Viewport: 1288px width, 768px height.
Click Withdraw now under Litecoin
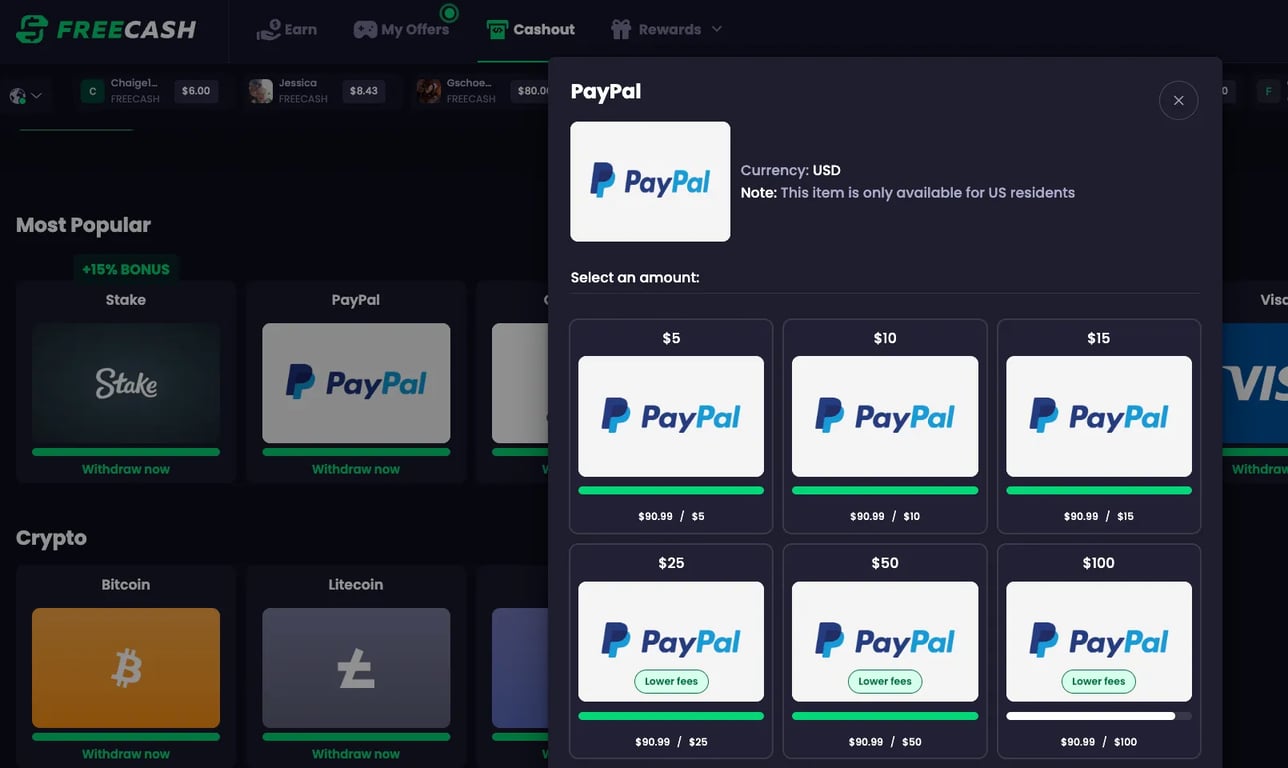coord(356,754)
